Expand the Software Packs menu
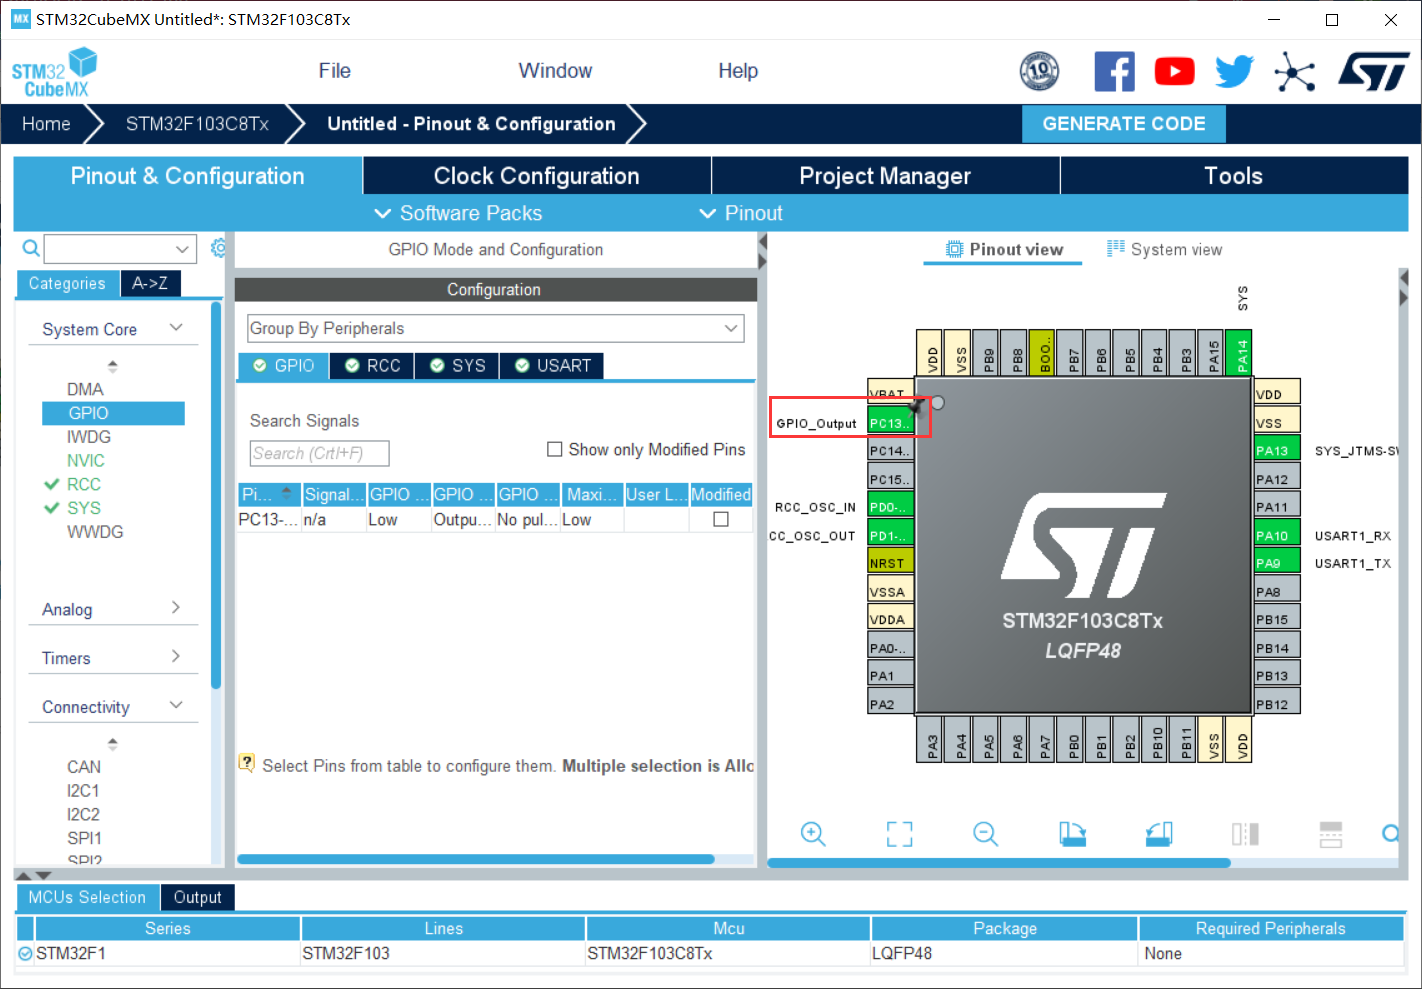Image resolution: width=1422 pixels, height=989 pixels. (458, 213)
